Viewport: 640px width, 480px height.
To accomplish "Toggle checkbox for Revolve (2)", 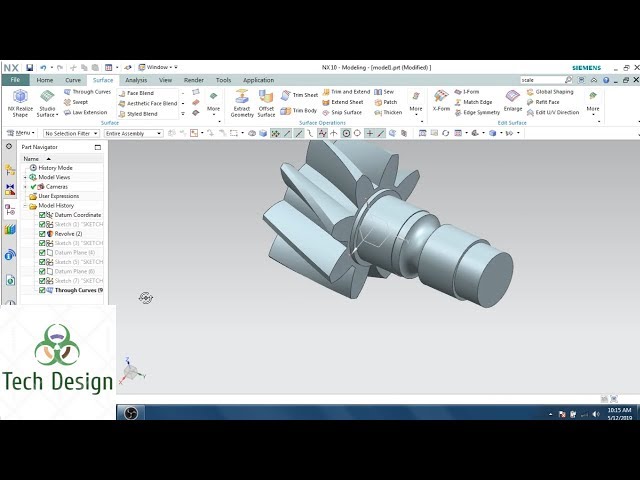I will tap(42, 234).
